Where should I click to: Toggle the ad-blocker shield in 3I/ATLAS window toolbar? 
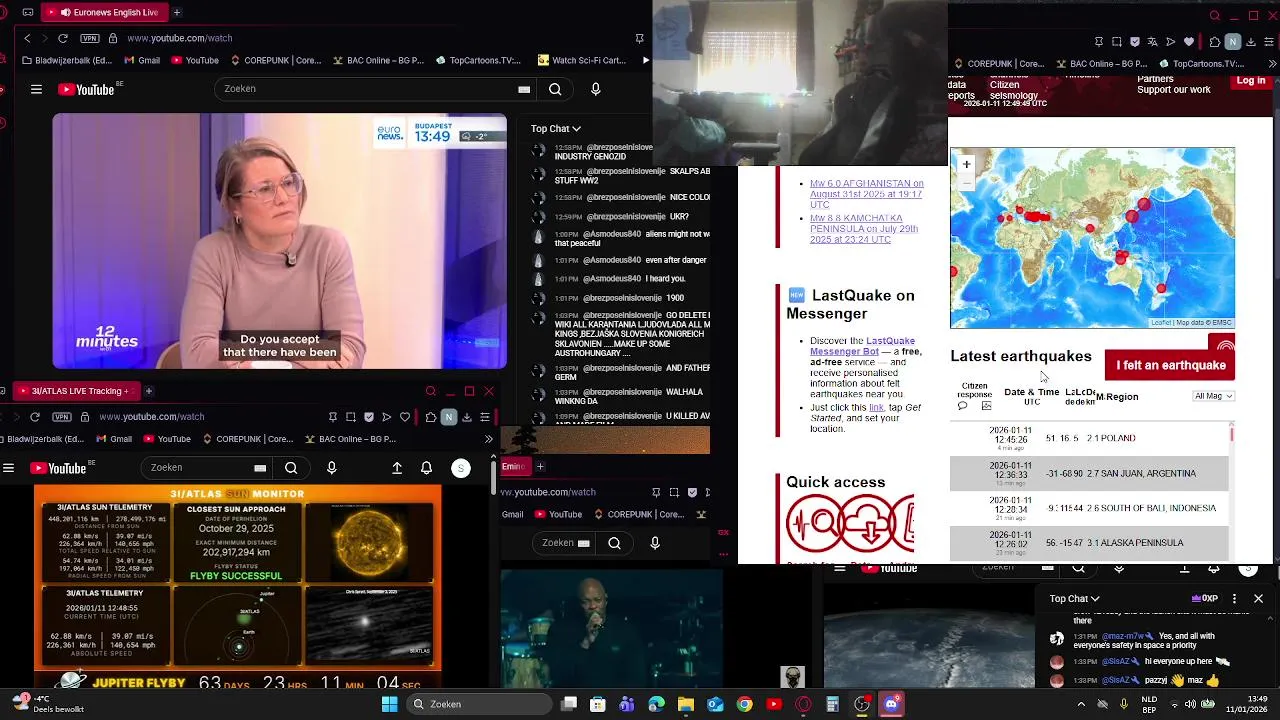(369, 417)
